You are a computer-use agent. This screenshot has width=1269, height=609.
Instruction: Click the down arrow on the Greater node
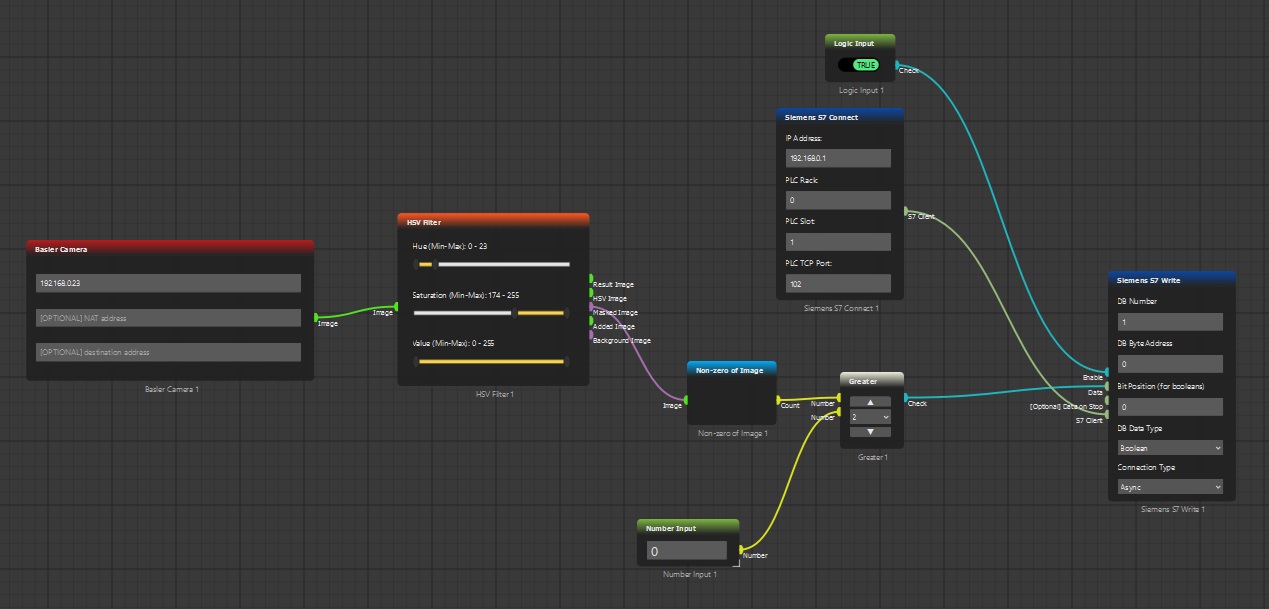(868, 432)
